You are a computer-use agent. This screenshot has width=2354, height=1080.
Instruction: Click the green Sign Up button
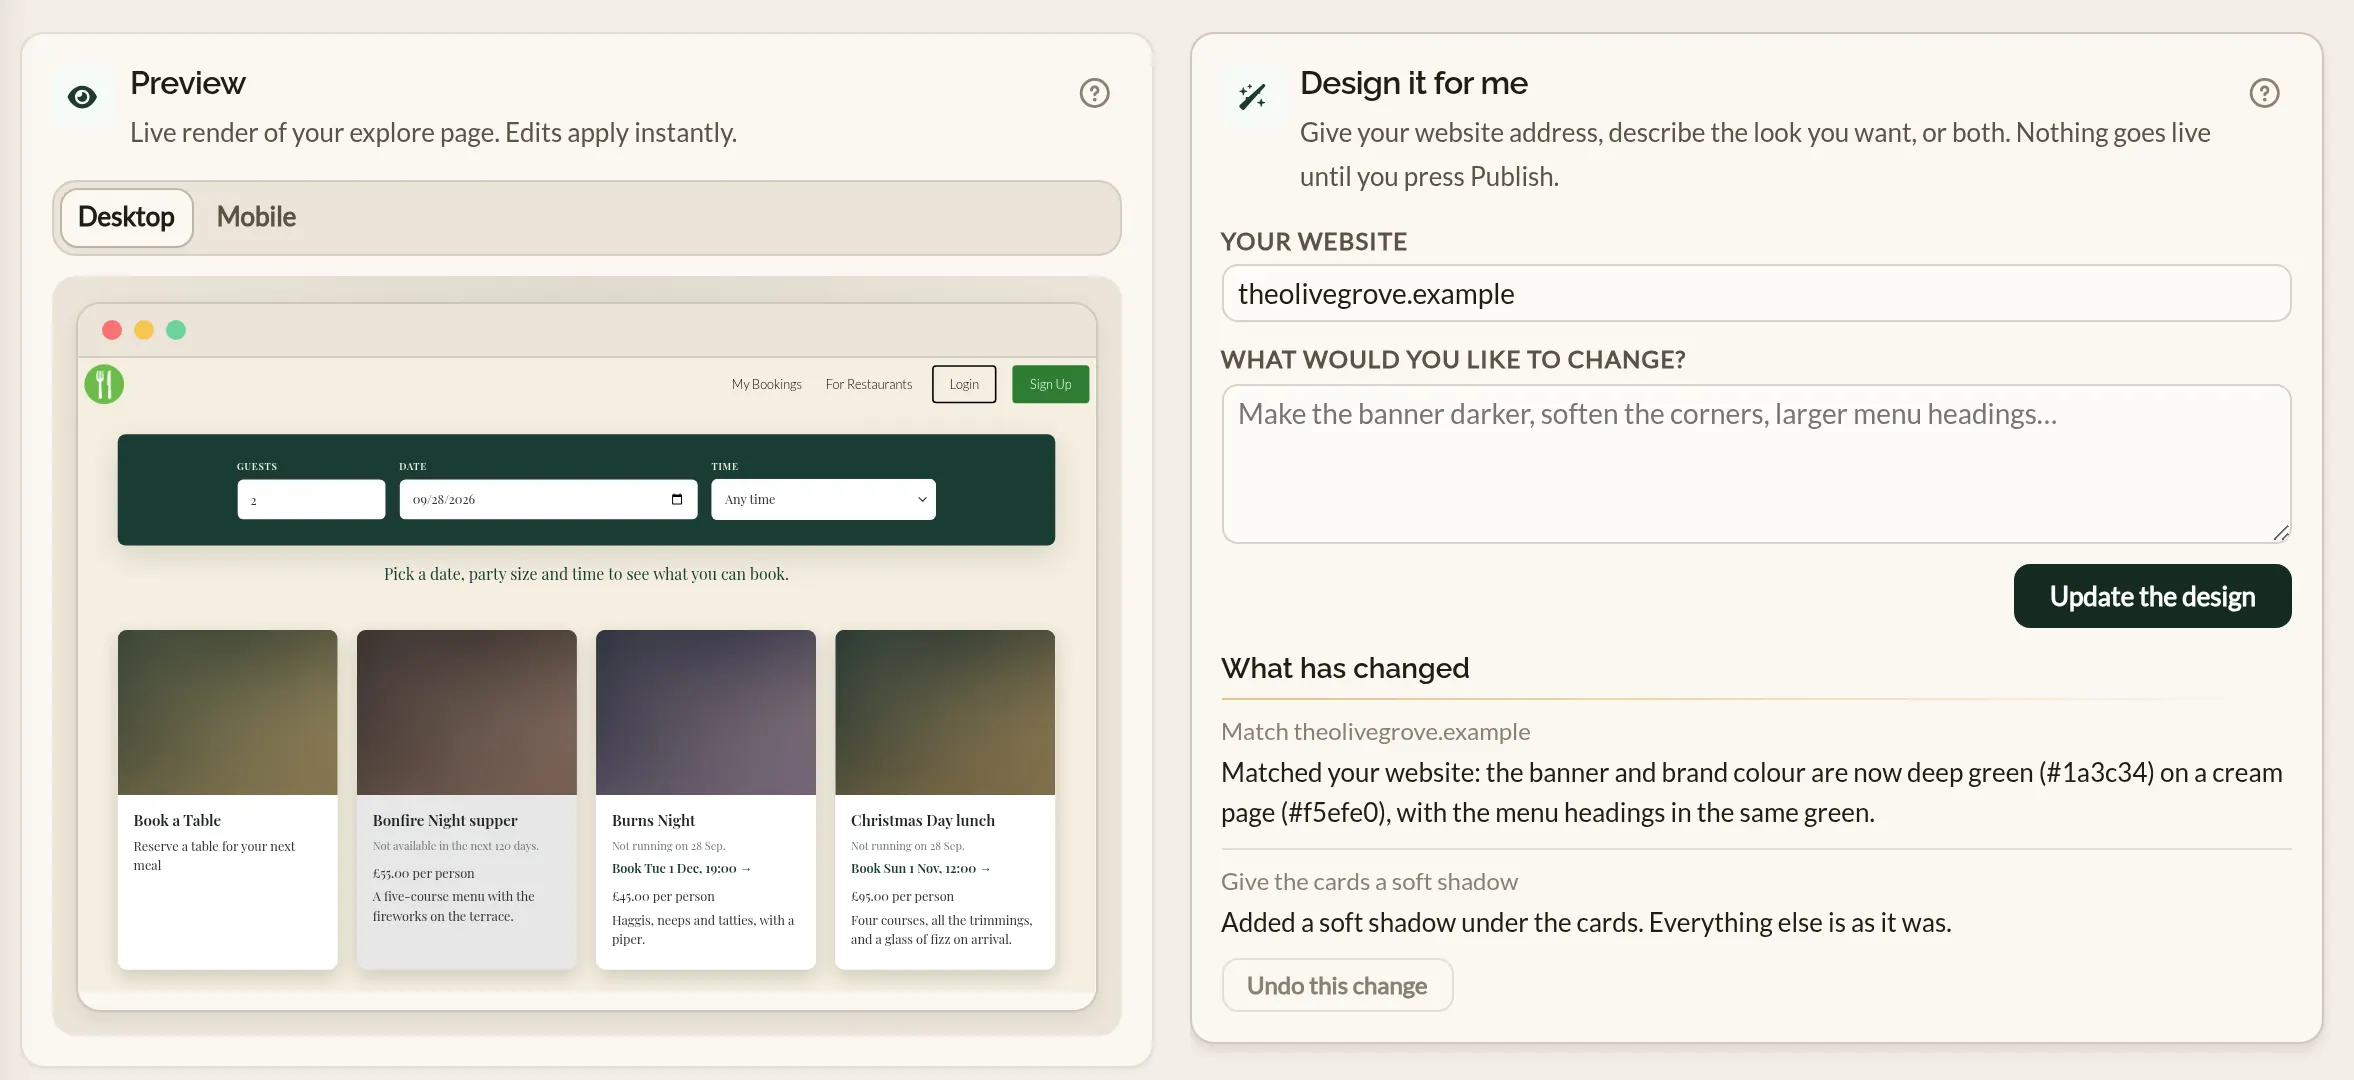click(x=1050, y=384)
